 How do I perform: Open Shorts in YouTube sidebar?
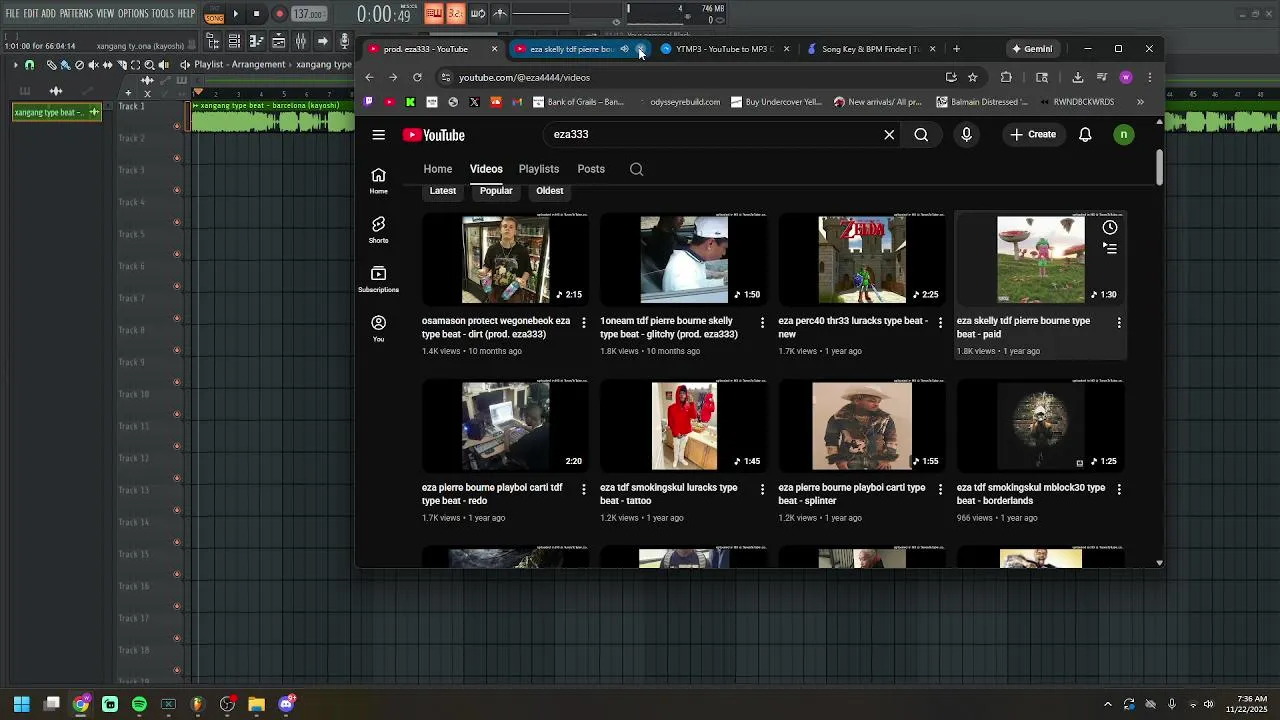(378, 230)
